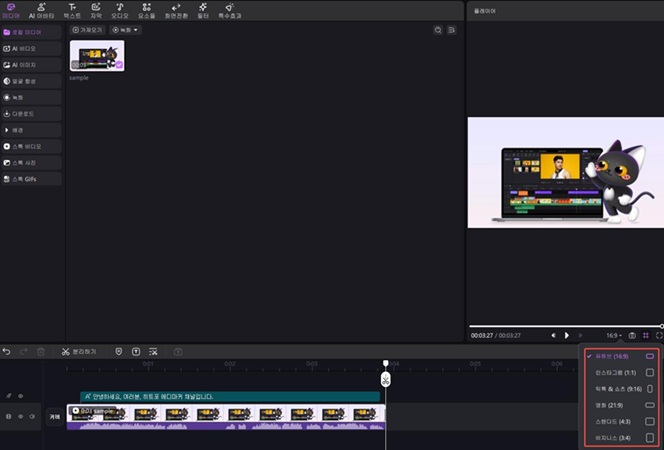Click the Split scissors button
This screenshot has width=664, height=450.
(79, 352)
